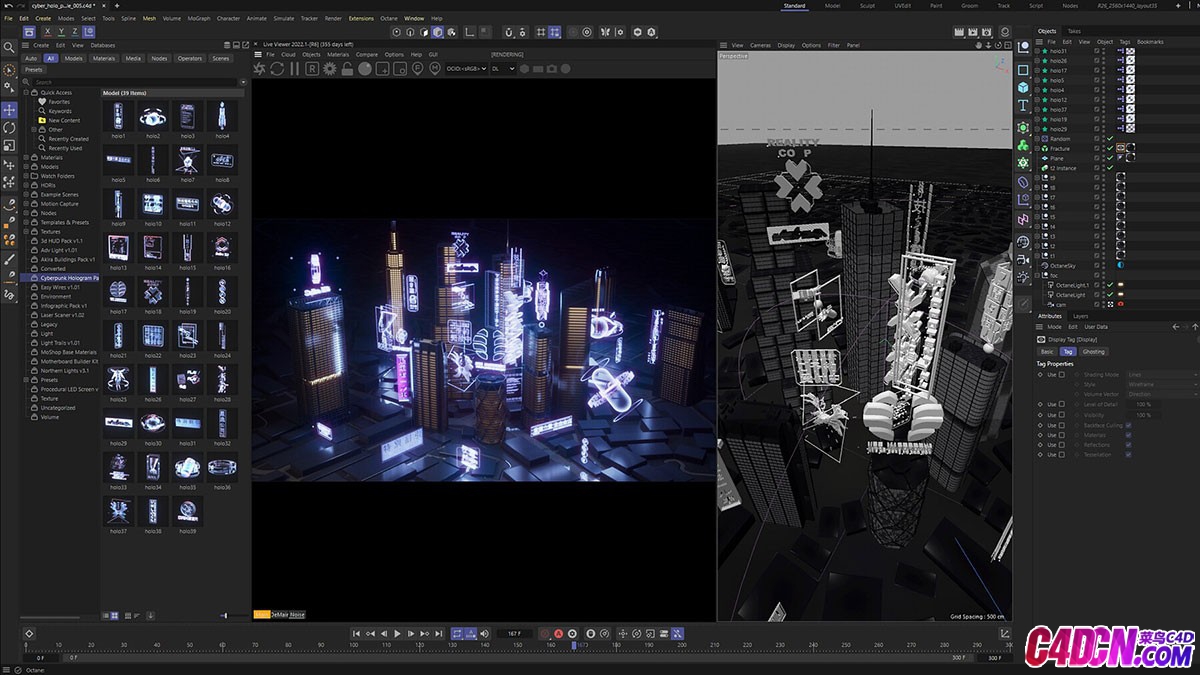
Task: Select the holo7 model thumbnail
Action: tap(186, 161)
